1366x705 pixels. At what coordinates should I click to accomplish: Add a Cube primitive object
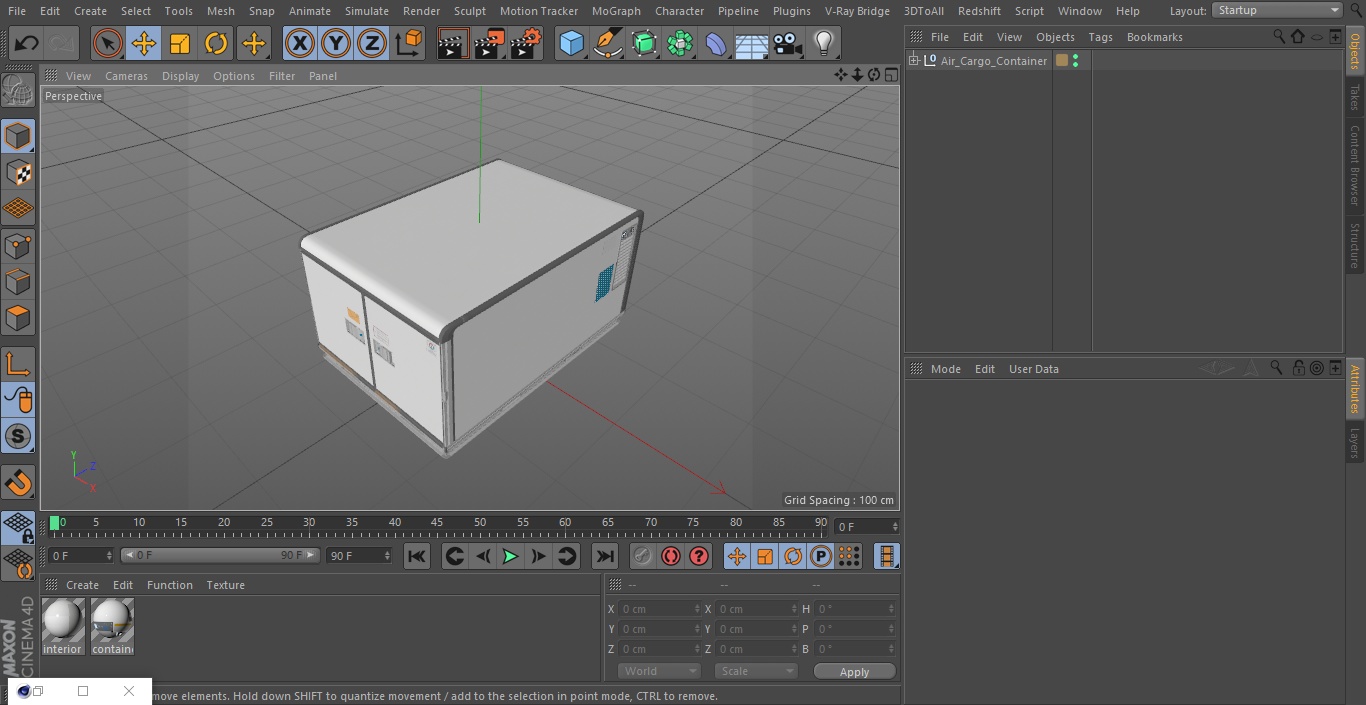click(x=571, y=43)
